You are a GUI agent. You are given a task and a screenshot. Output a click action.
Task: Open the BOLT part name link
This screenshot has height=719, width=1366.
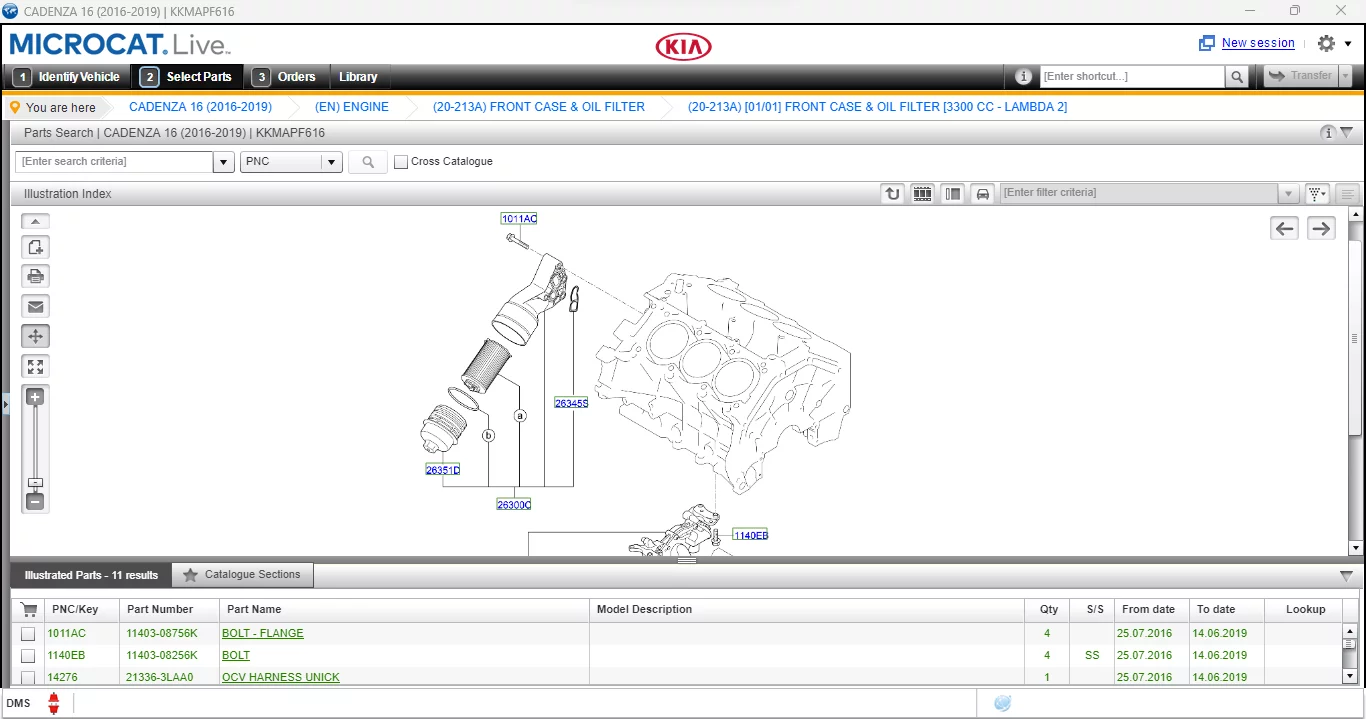tap(236, 655)
